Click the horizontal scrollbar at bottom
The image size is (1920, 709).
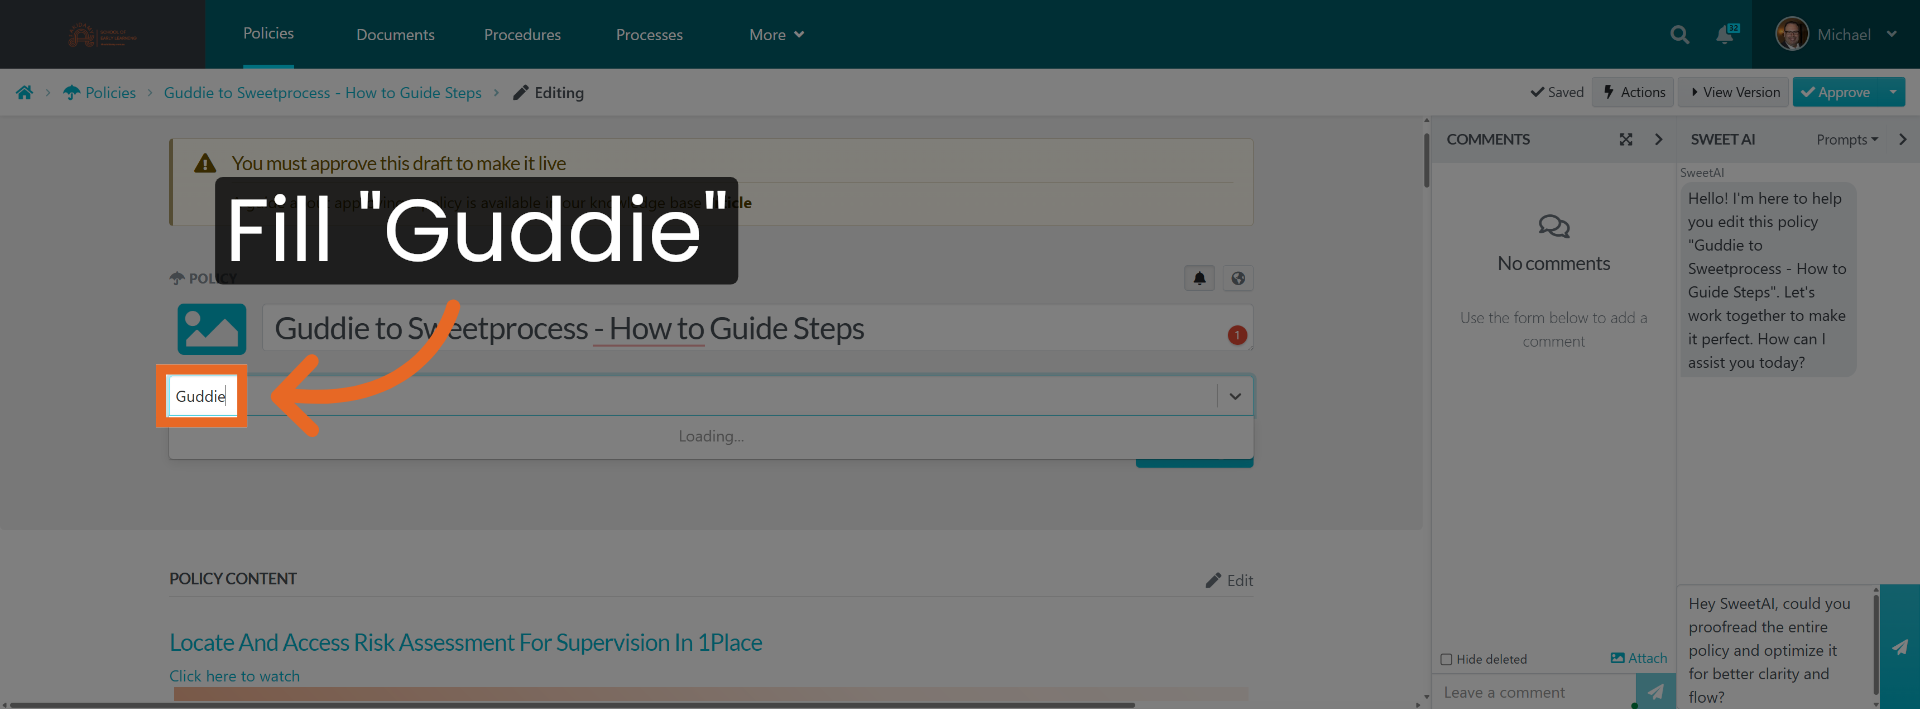[572, 705]
